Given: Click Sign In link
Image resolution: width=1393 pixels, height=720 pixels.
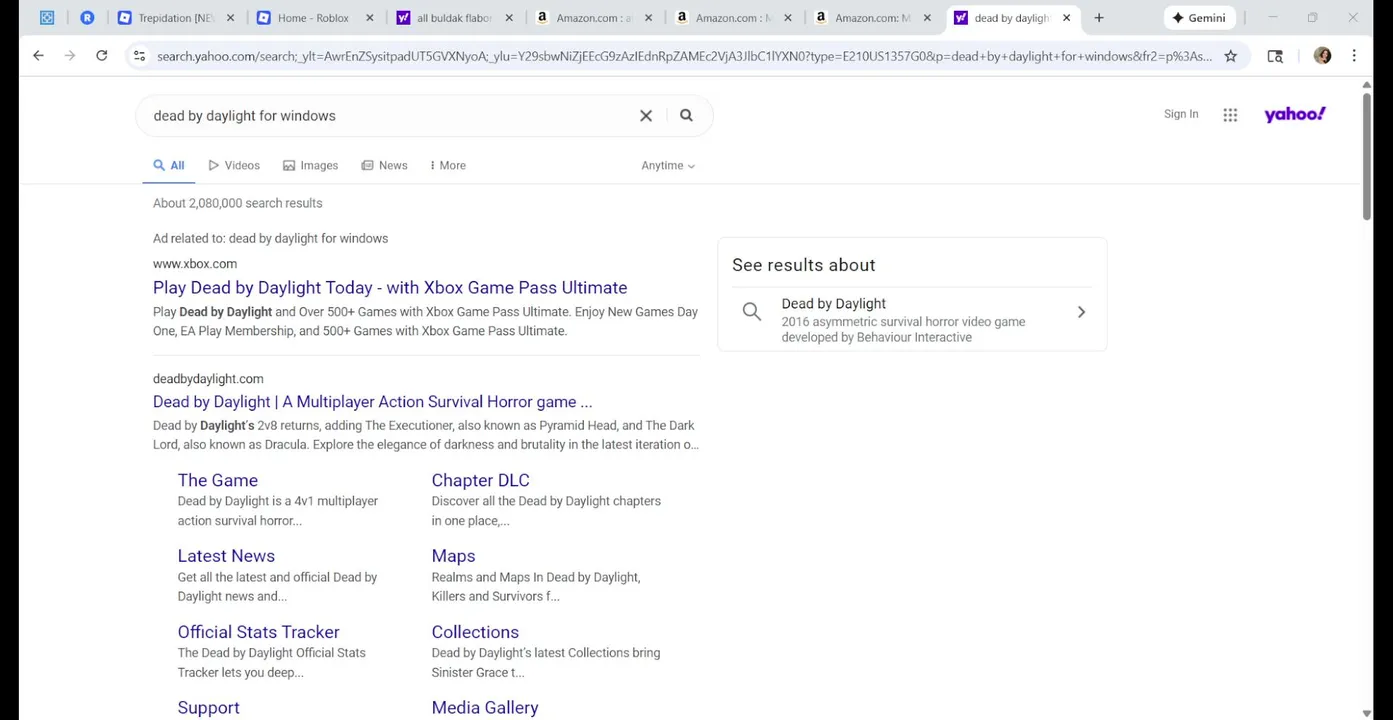Looking at the screenshot, I should pyautogui.click(x=1181, y=114).
